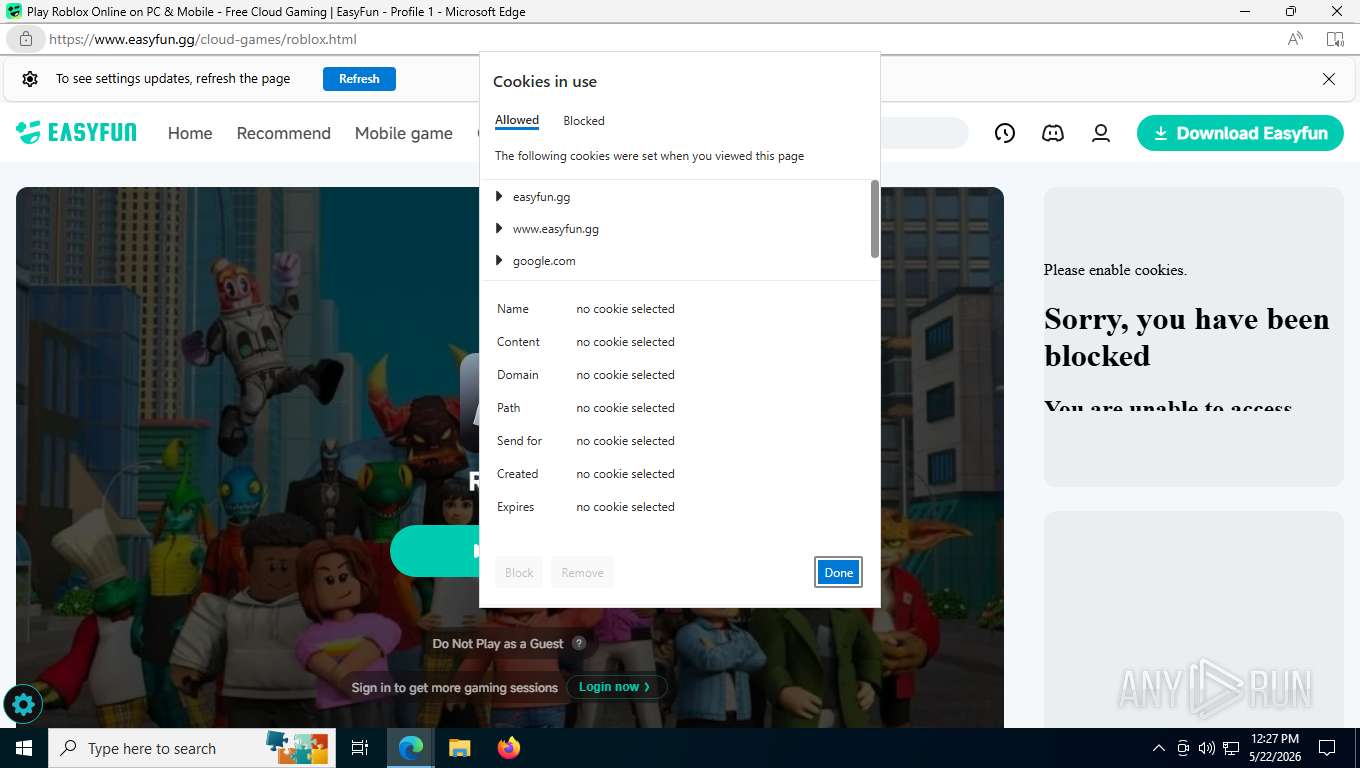This screenshot has width=1360, height=768.
Task: Click the site lock icon in address bar
Action: pos(26,39)
